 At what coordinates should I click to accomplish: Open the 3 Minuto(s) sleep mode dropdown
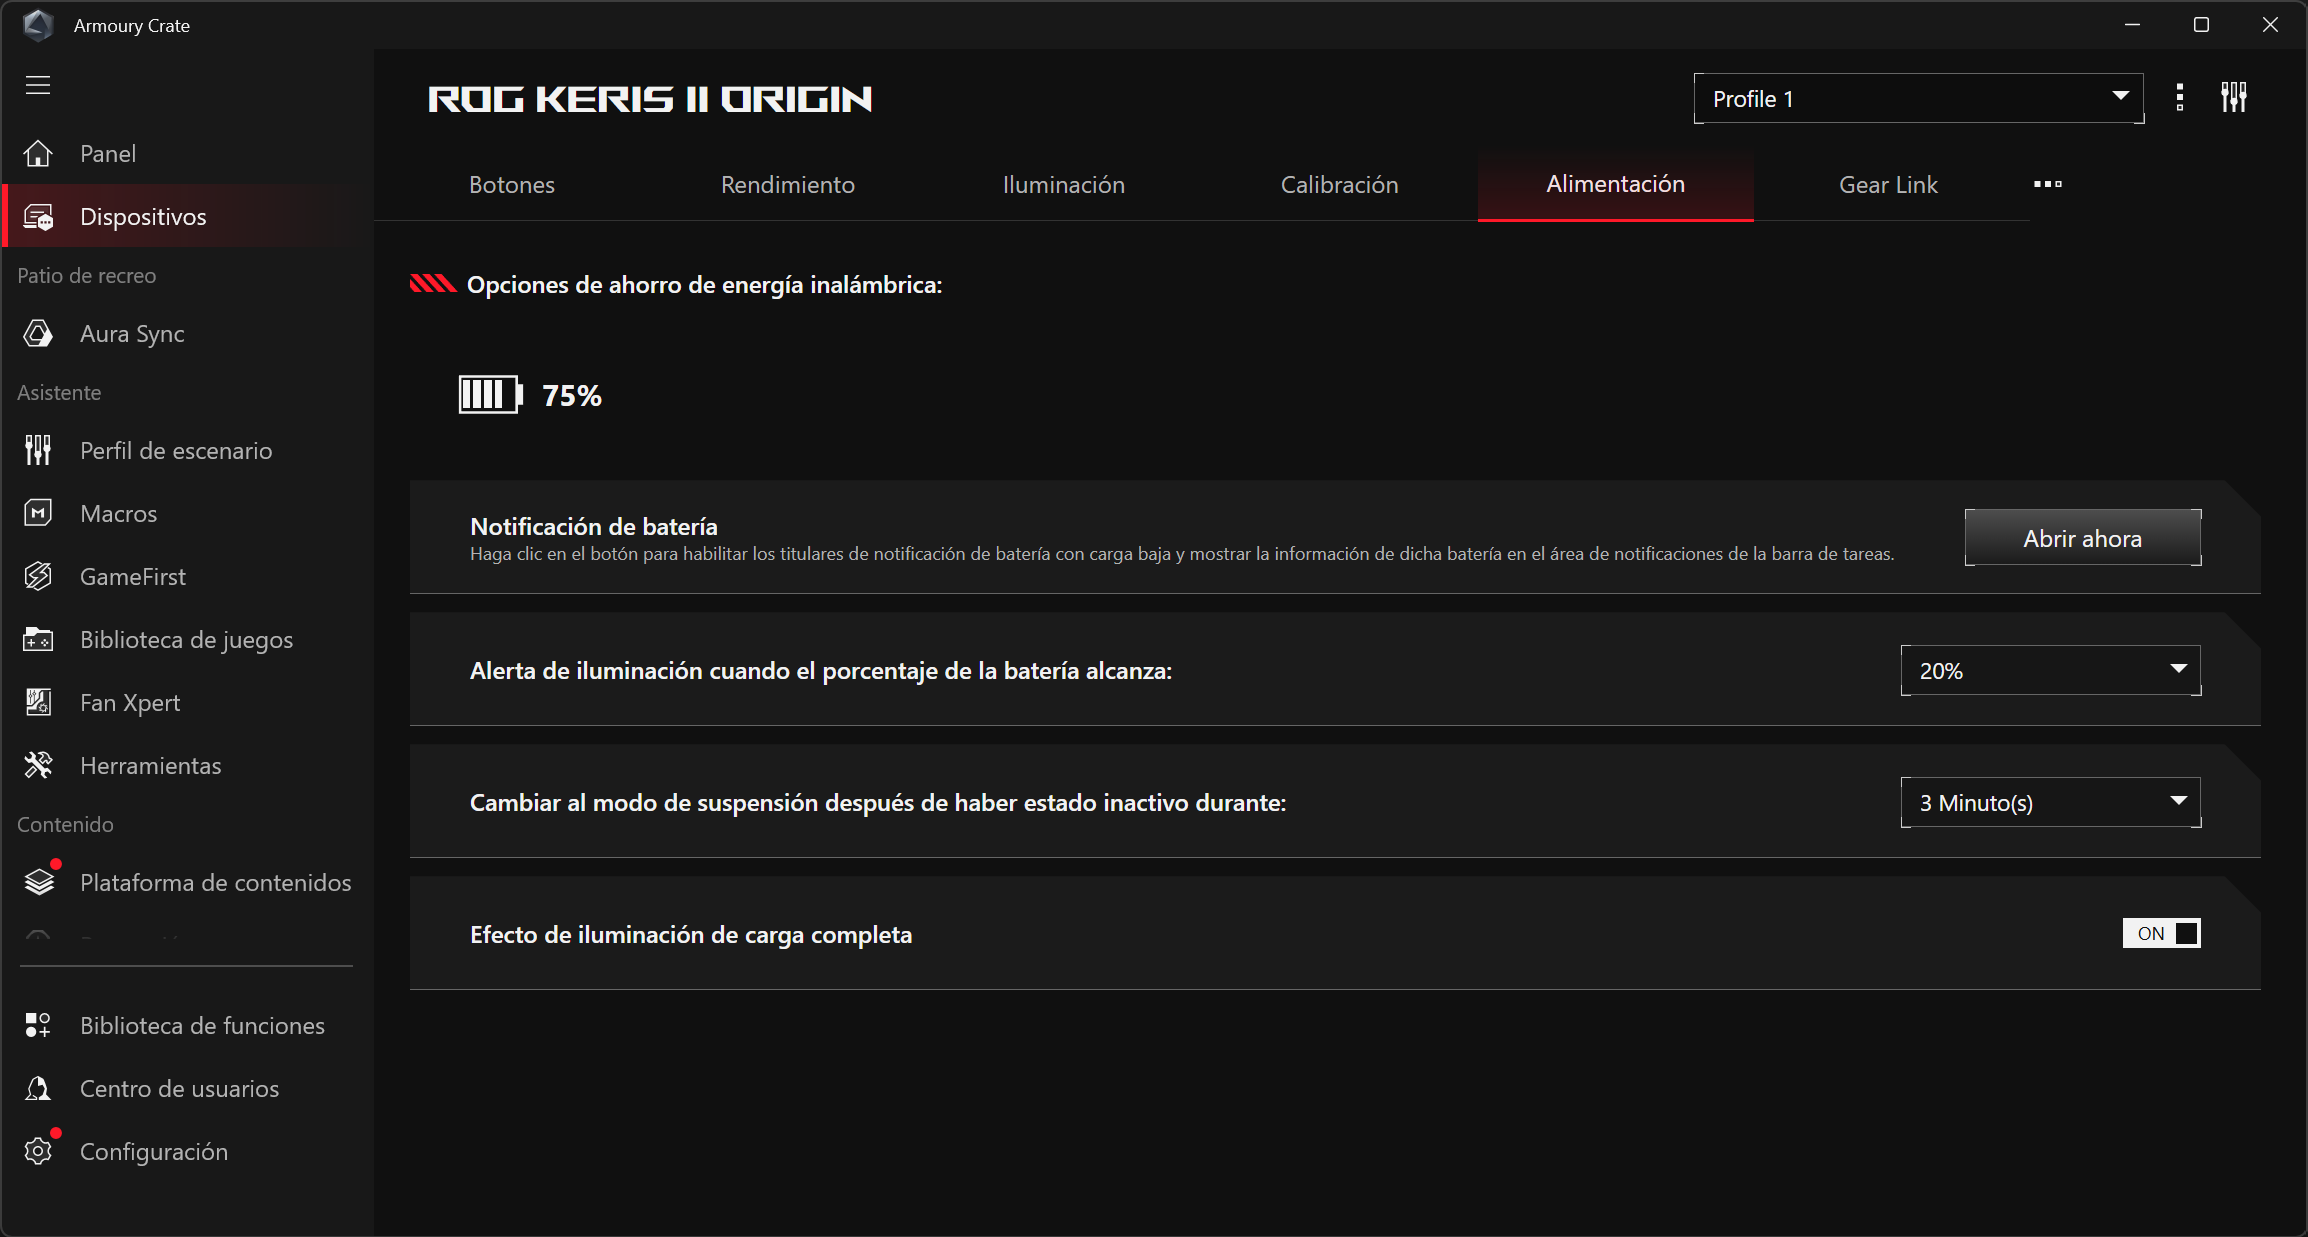(x=2050, y=803)
